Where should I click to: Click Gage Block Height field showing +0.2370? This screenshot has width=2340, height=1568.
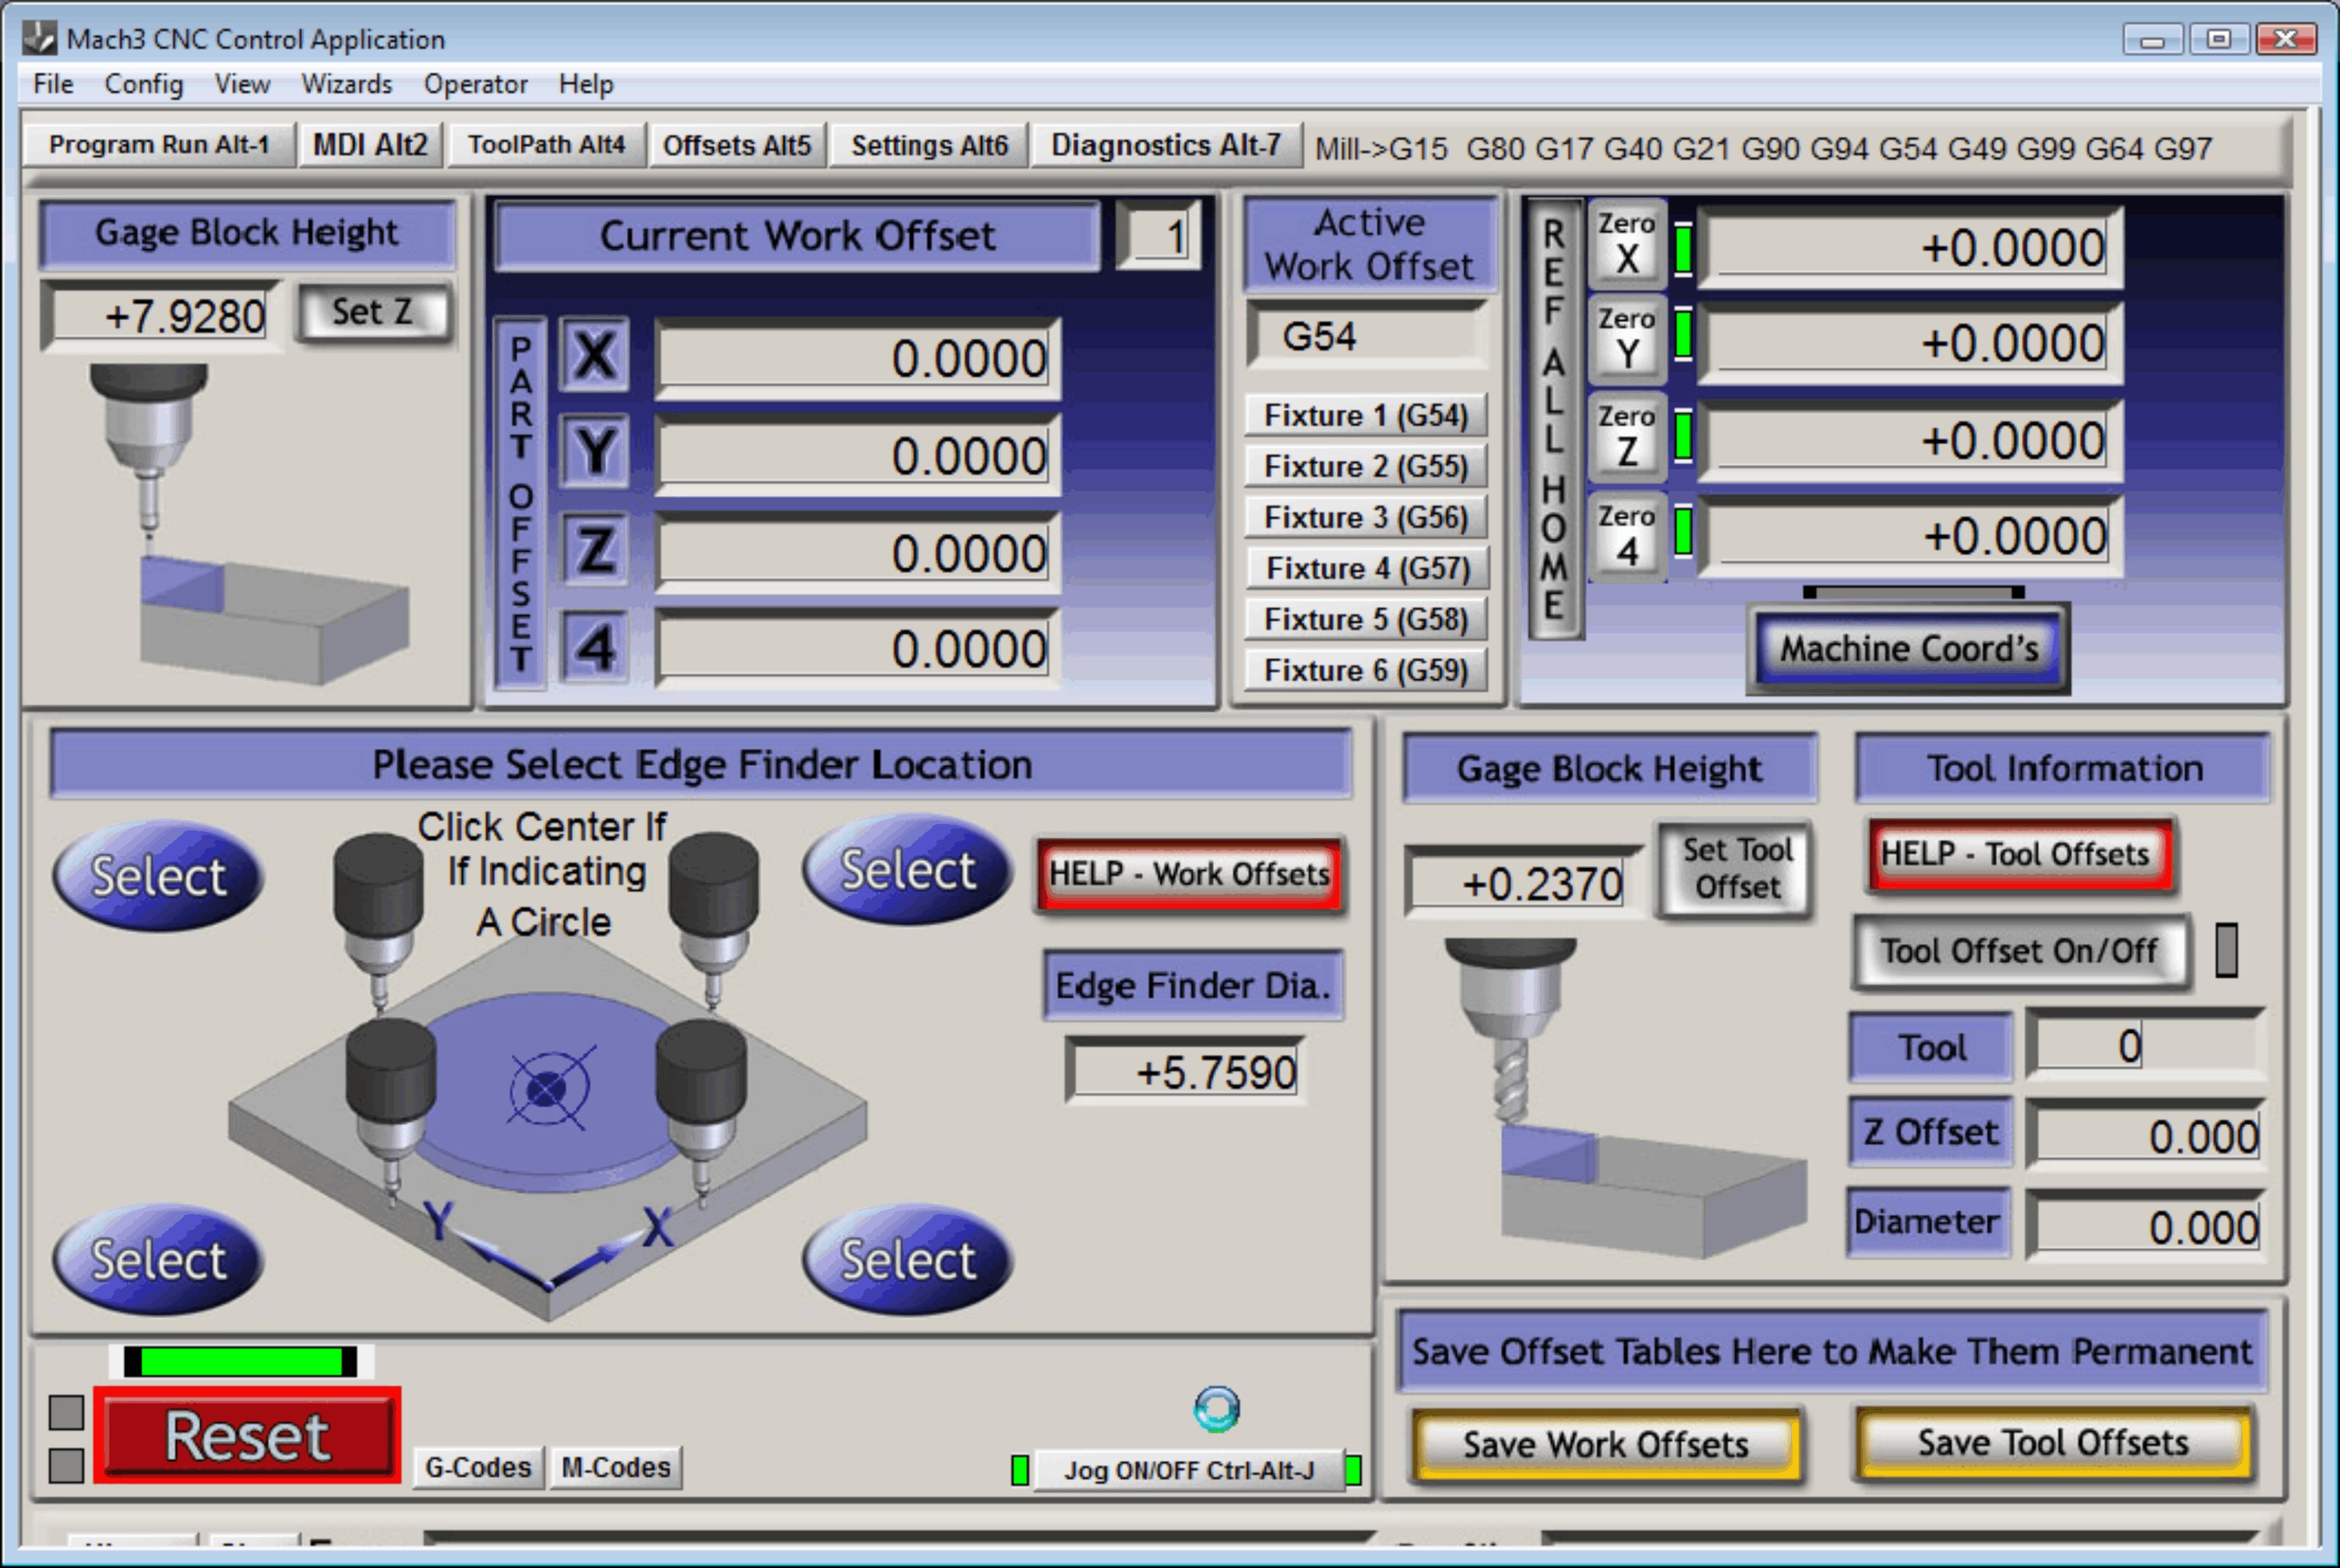(x=1524, y=882)
